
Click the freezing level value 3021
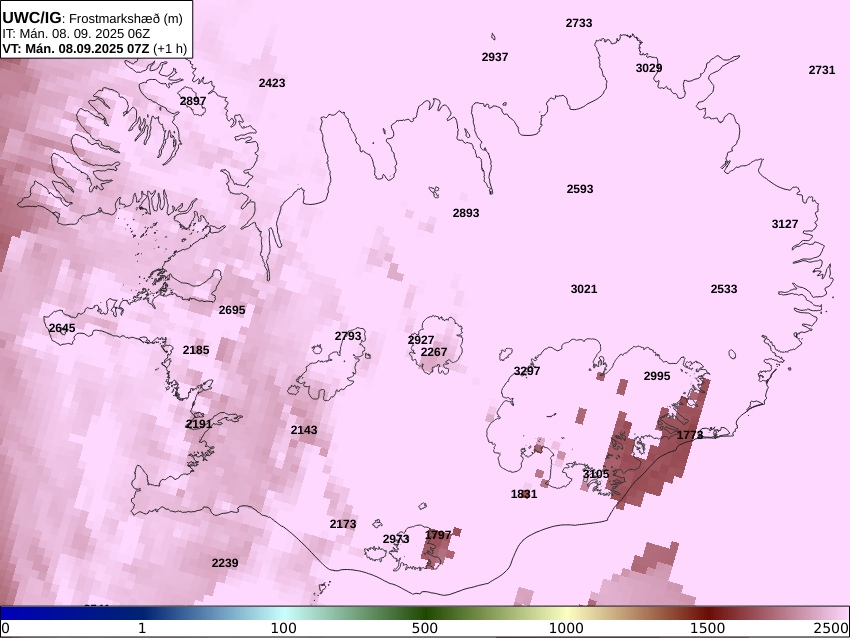[584, 289]
